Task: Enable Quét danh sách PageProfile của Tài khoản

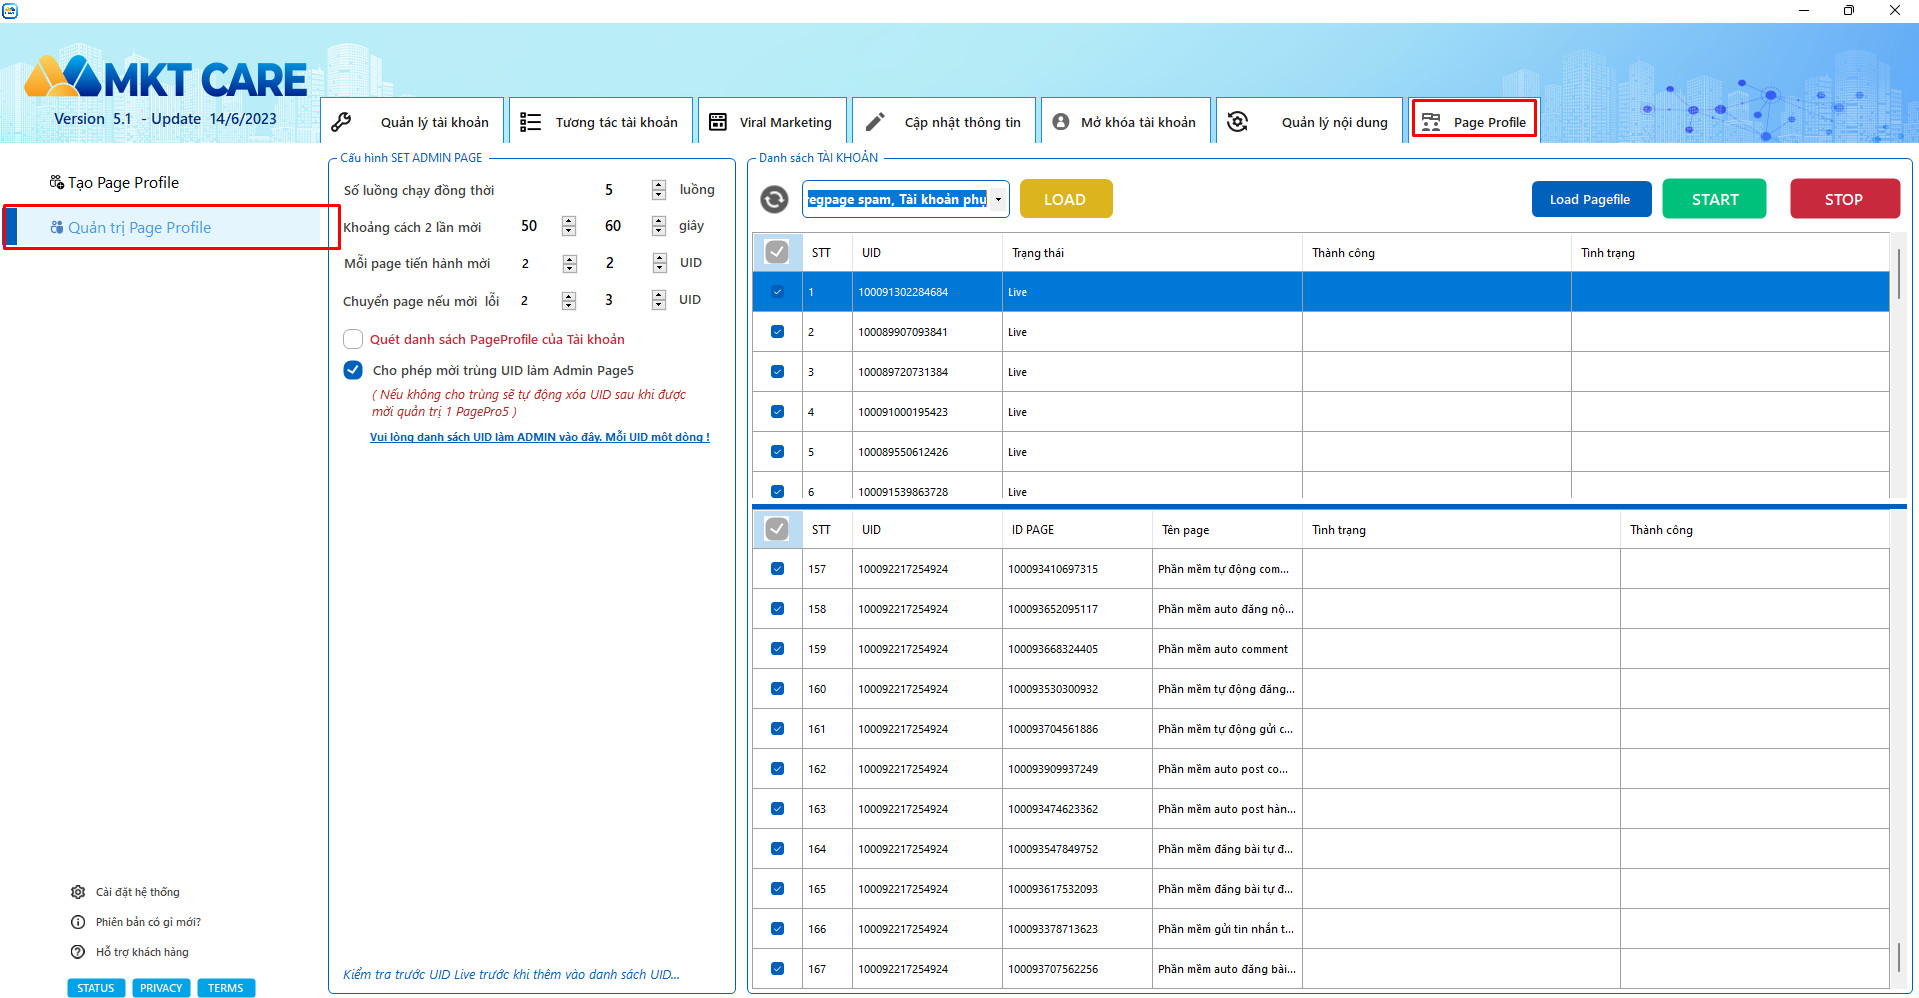Action: click(x=353, y=339)
